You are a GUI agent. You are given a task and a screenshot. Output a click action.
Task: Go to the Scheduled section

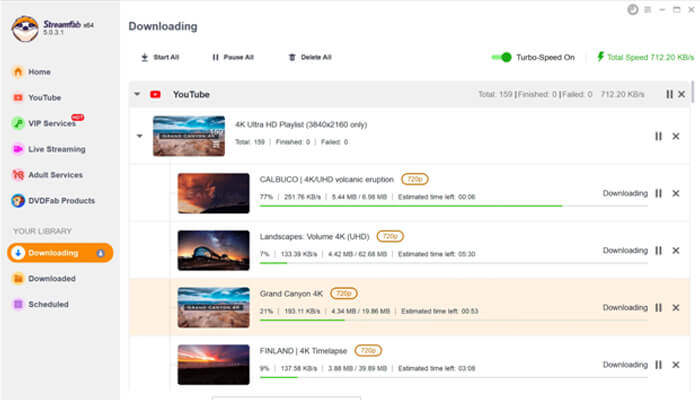pos(48,304)
